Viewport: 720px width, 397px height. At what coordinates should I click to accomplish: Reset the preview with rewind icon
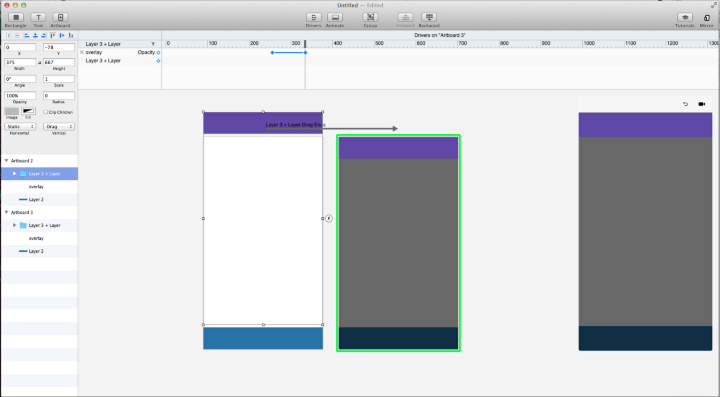[686, 104]
